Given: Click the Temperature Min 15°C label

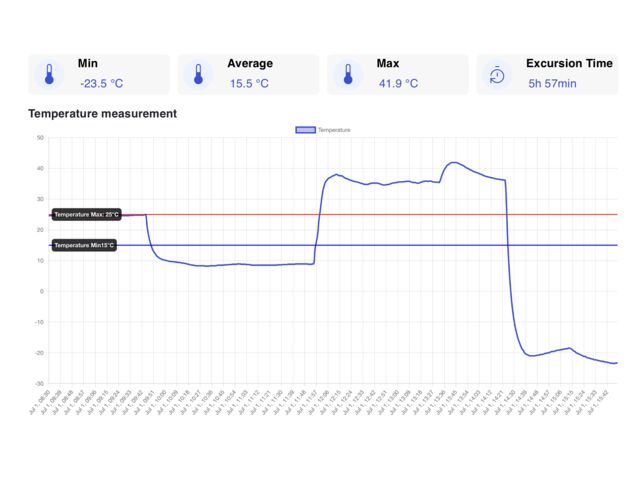Looking at the screenshot, I should pos(84,245).
